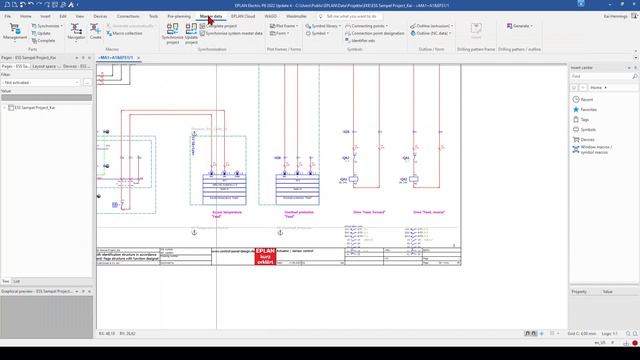
Task: Open Symbols in Insert center
Action: pyautogui.click(x=584, y=129)
